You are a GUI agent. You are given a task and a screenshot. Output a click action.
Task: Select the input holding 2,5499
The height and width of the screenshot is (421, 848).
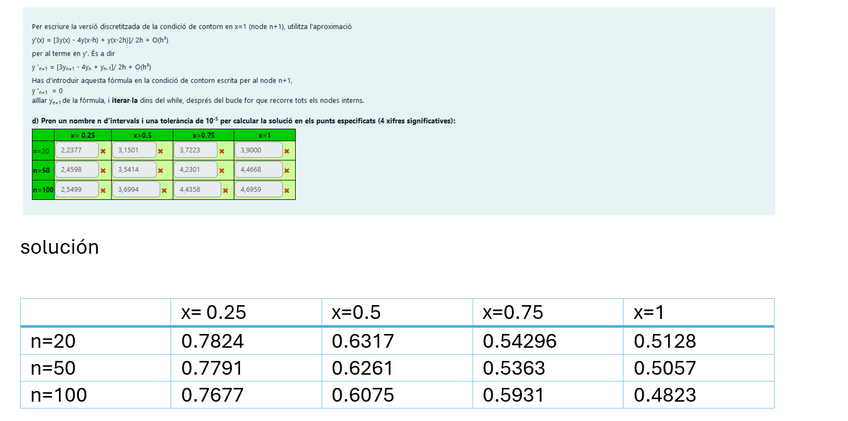pyautogui.click(x=75, y=188)
